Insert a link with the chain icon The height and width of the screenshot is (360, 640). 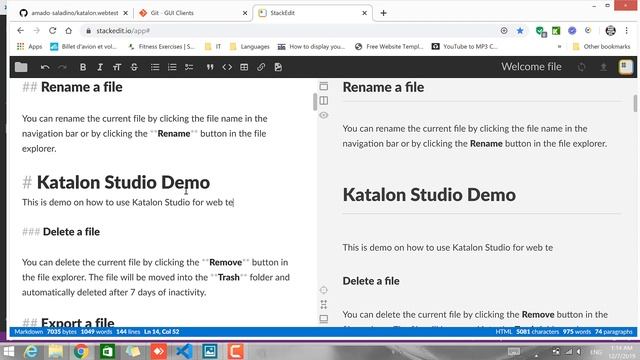(261, 67)
